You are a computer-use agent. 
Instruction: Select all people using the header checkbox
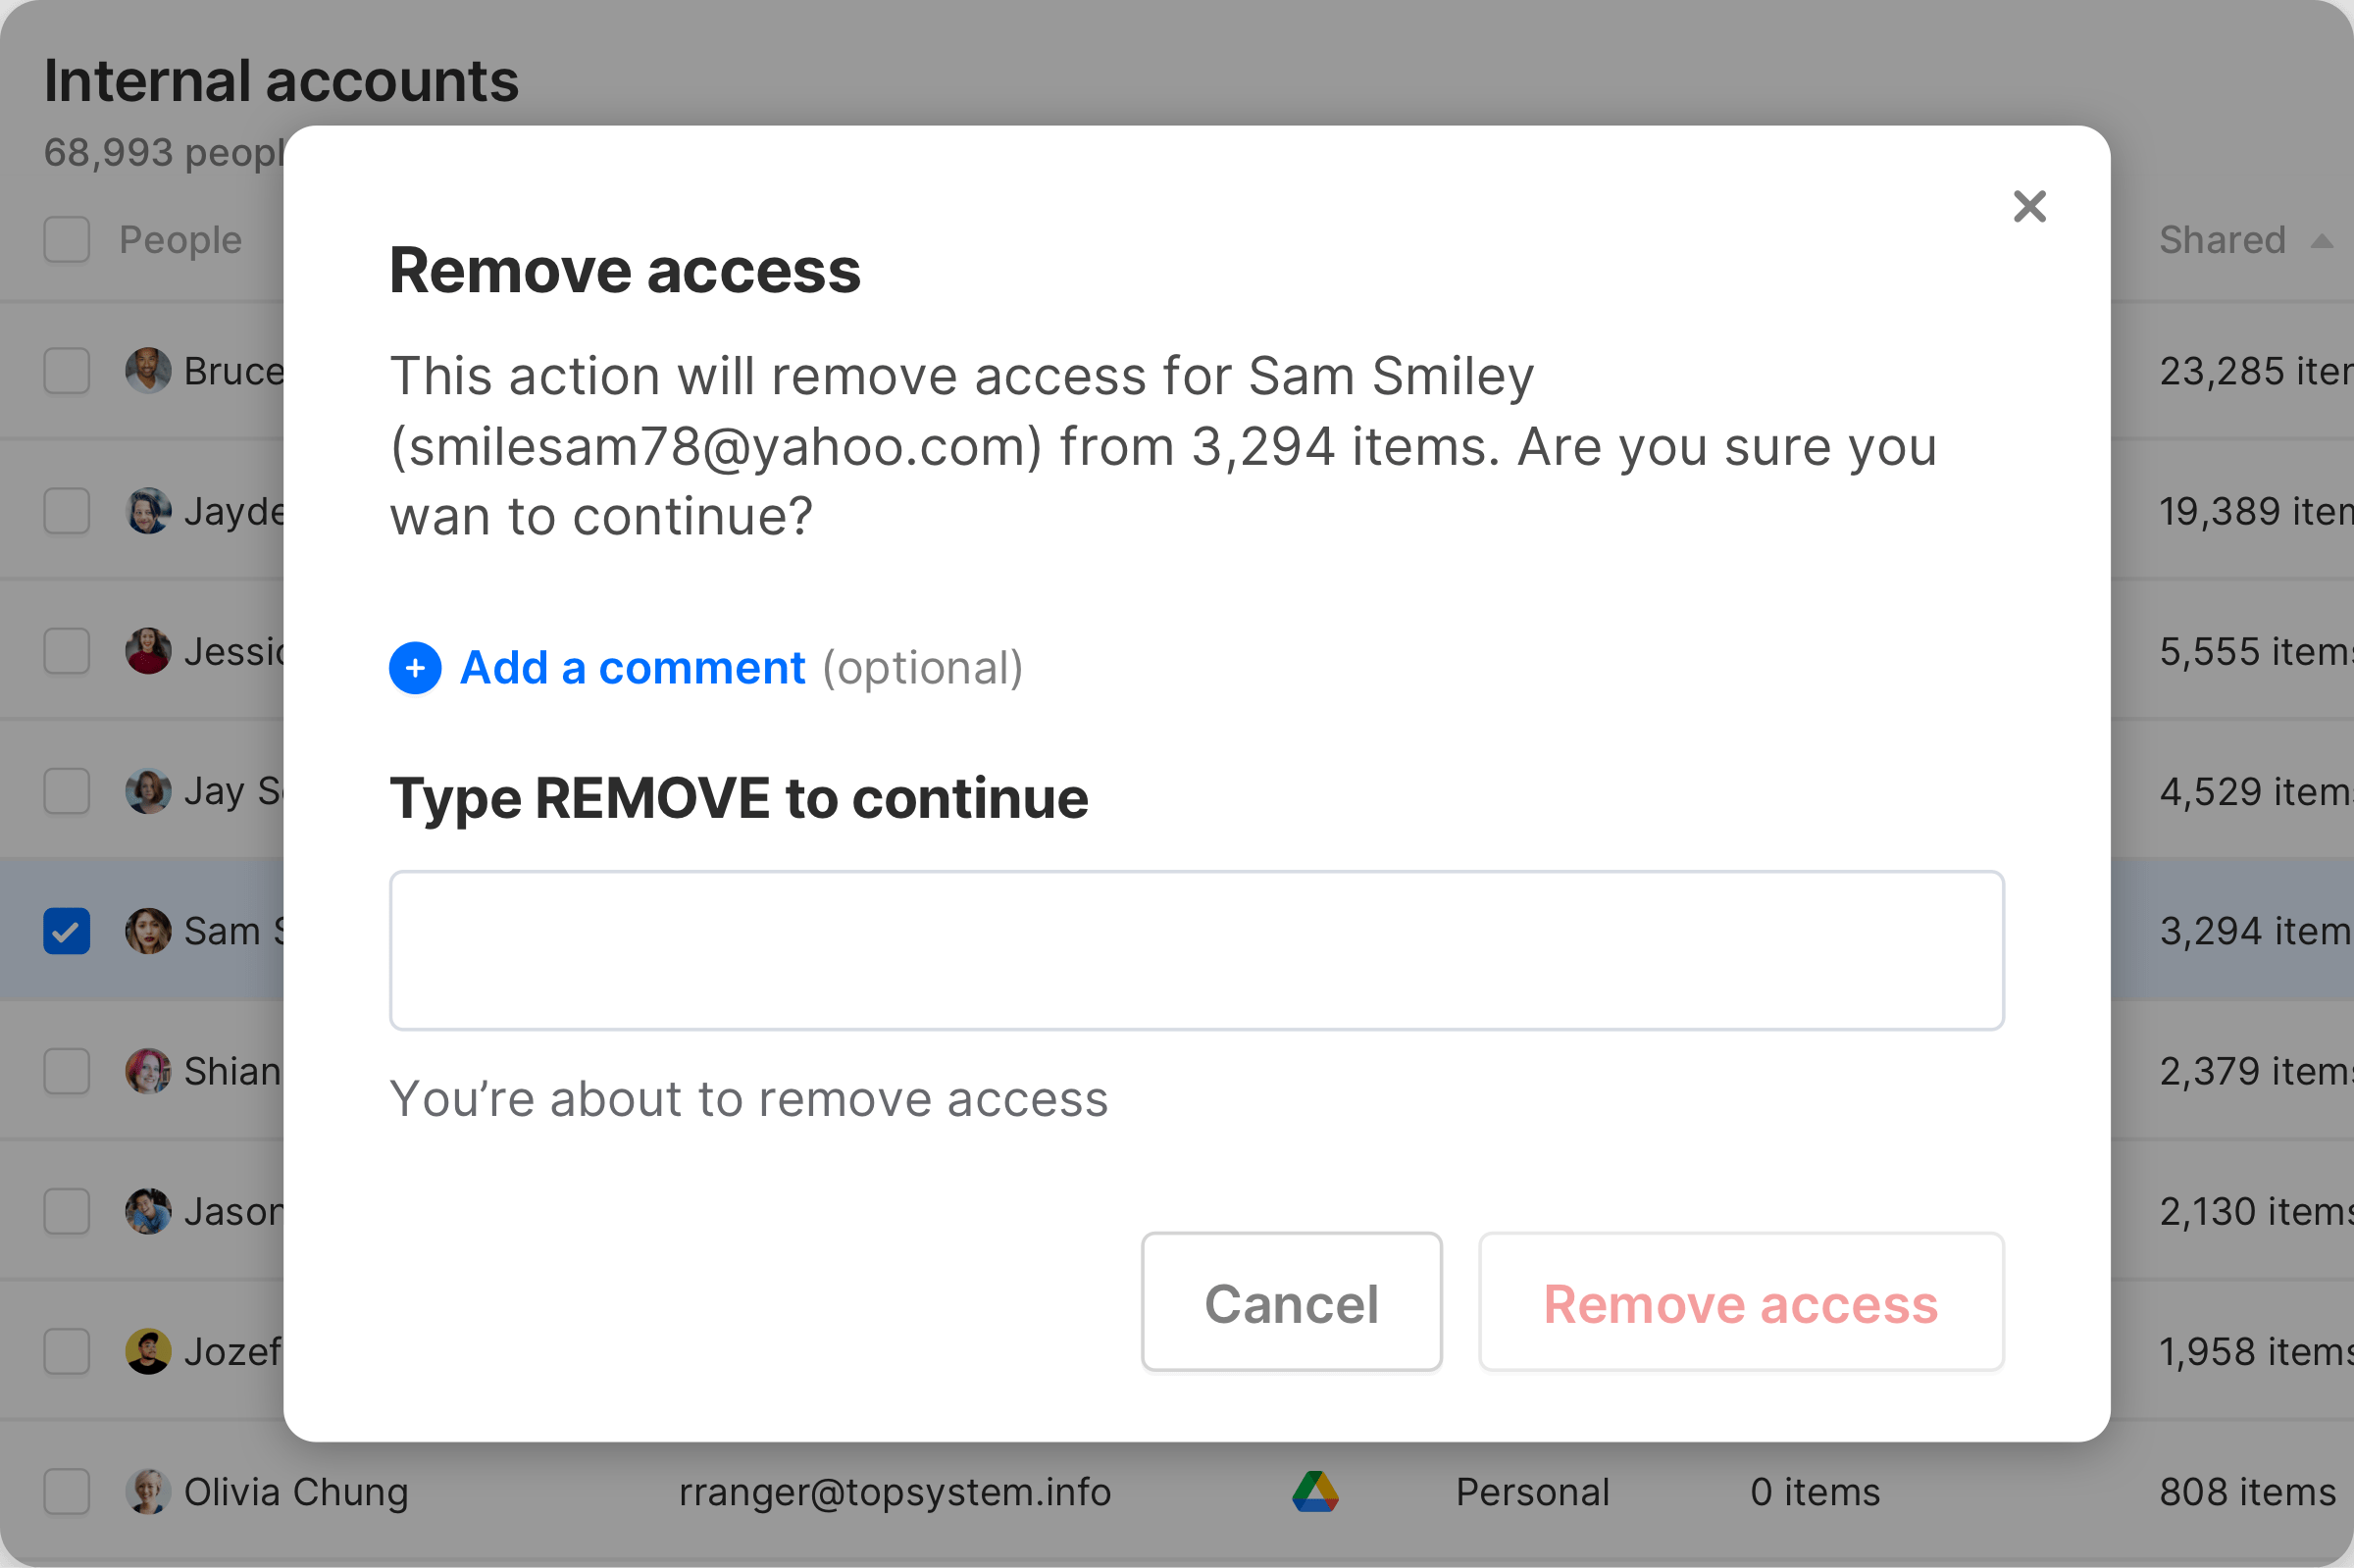point(66,240)
